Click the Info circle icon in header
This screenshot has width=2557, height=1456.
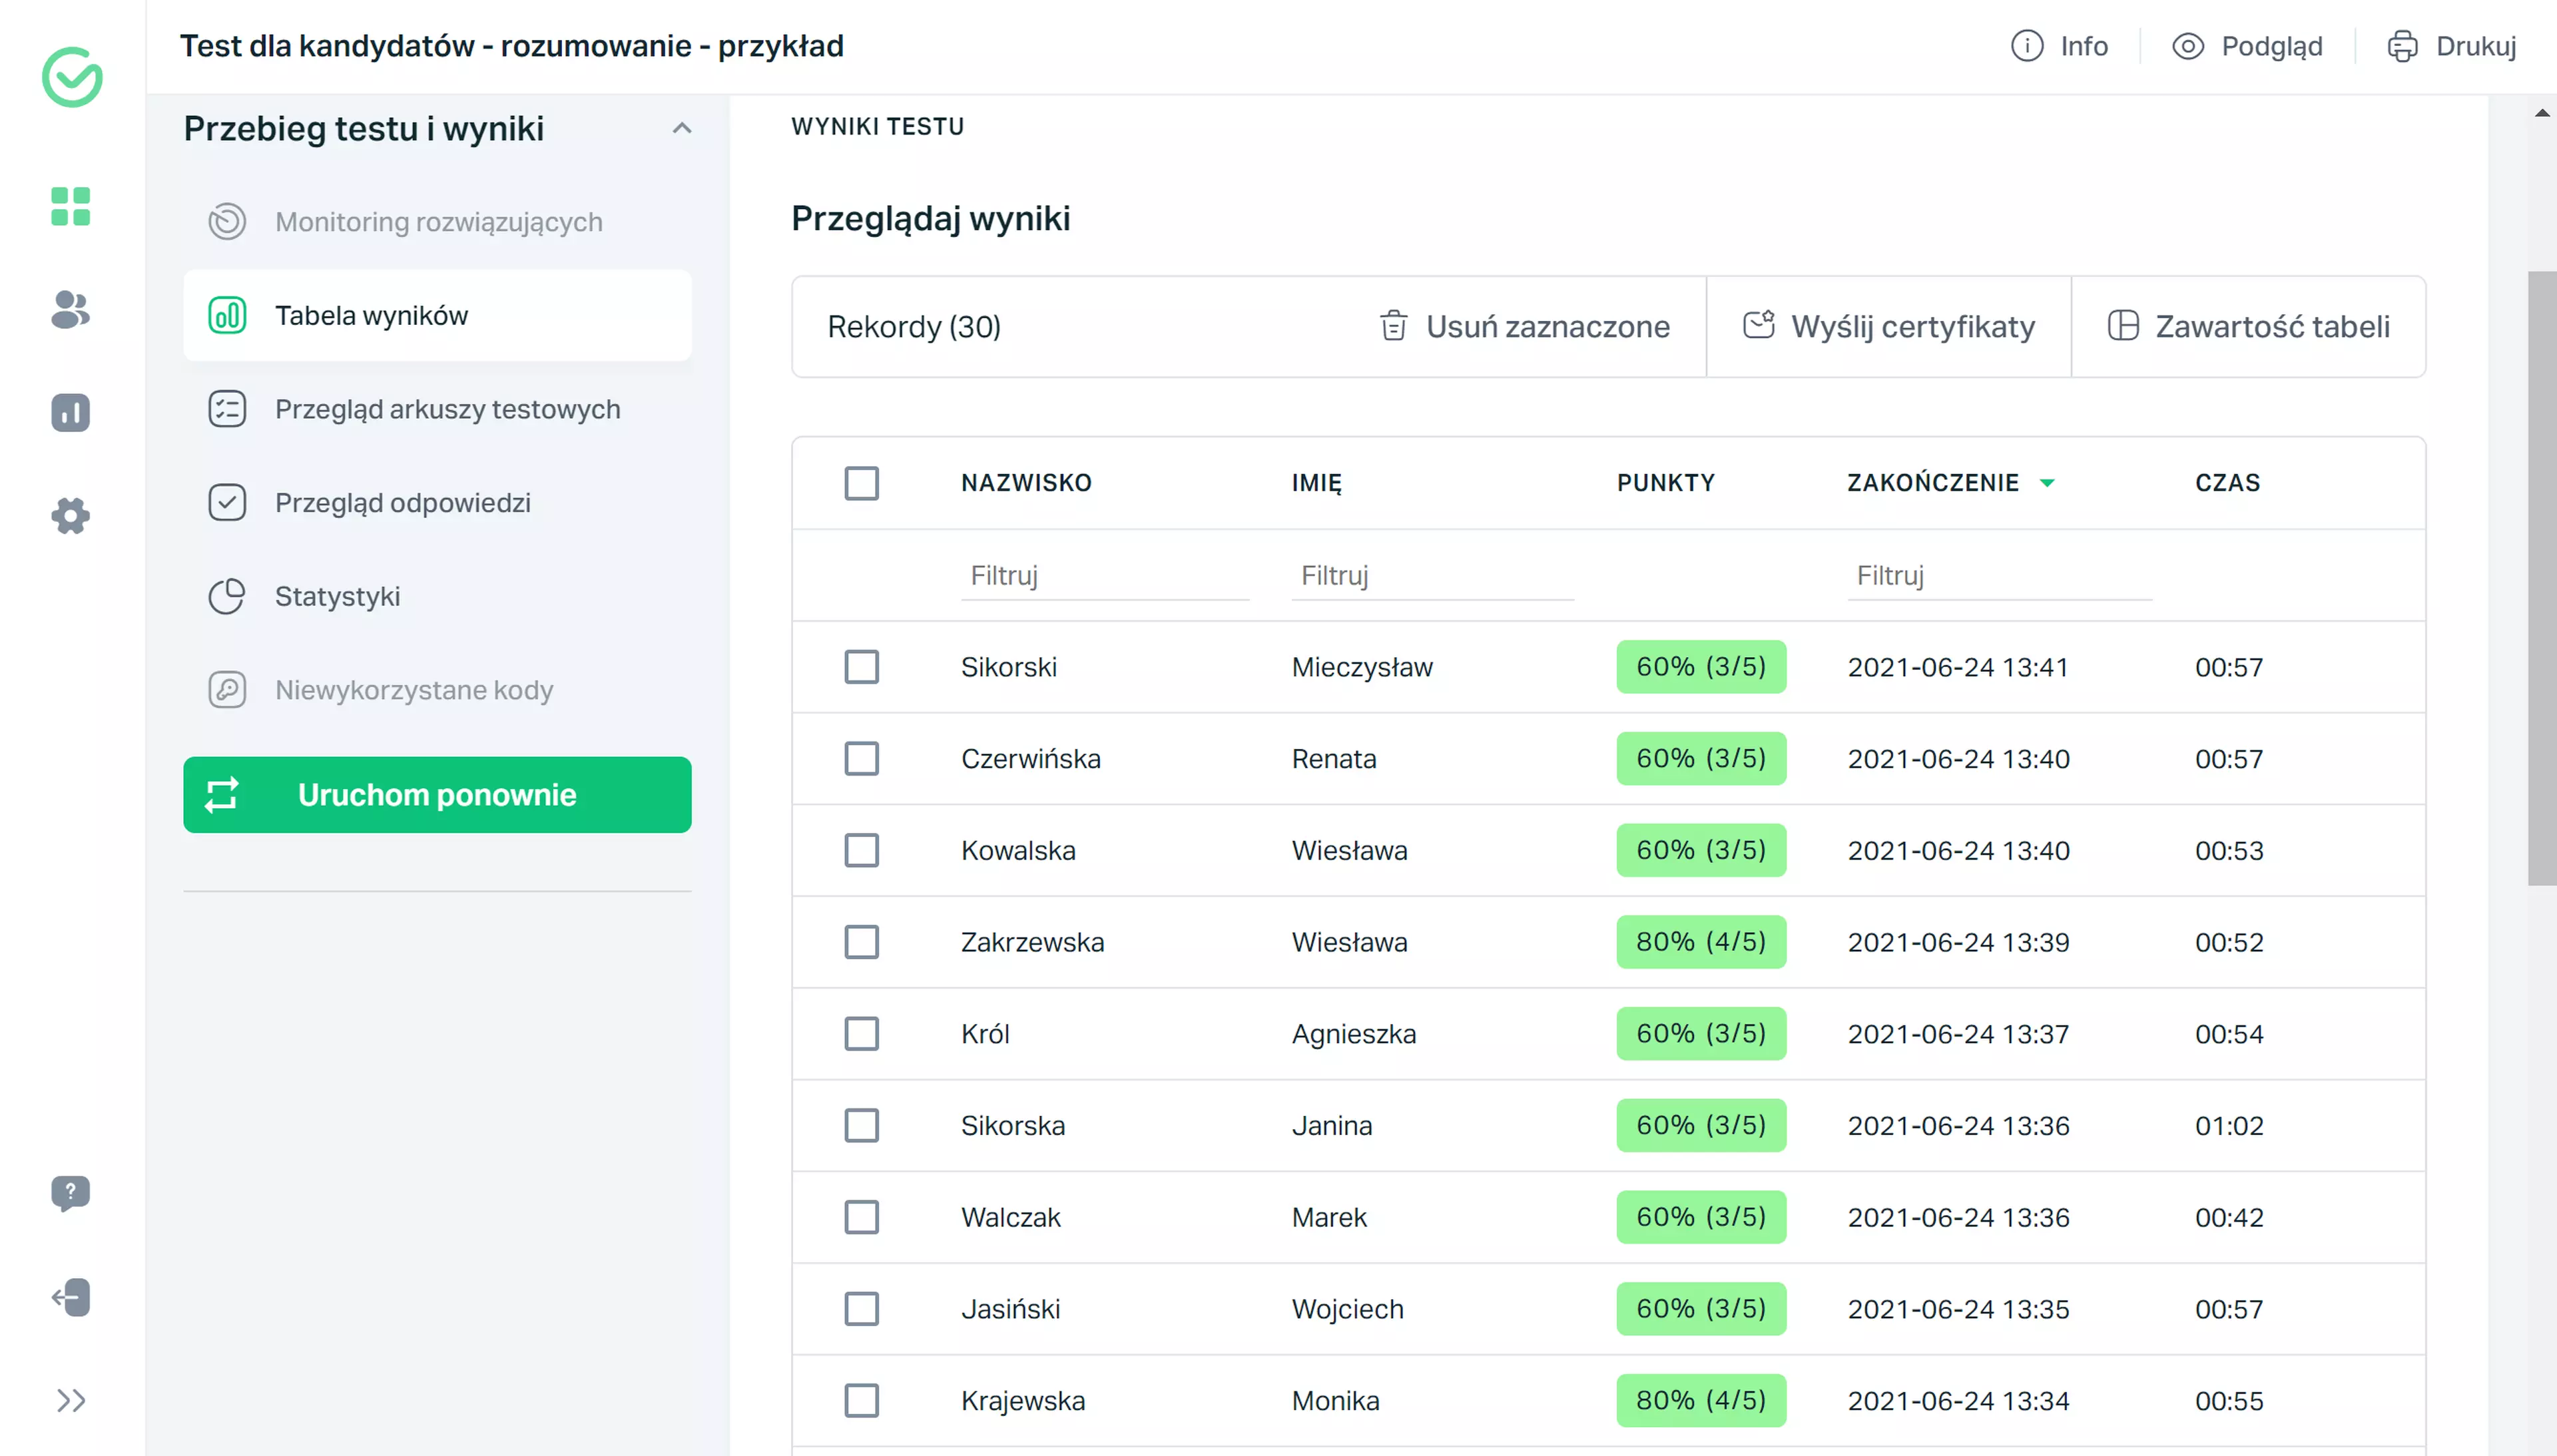pyautogui.click(x=2026, y=46)
